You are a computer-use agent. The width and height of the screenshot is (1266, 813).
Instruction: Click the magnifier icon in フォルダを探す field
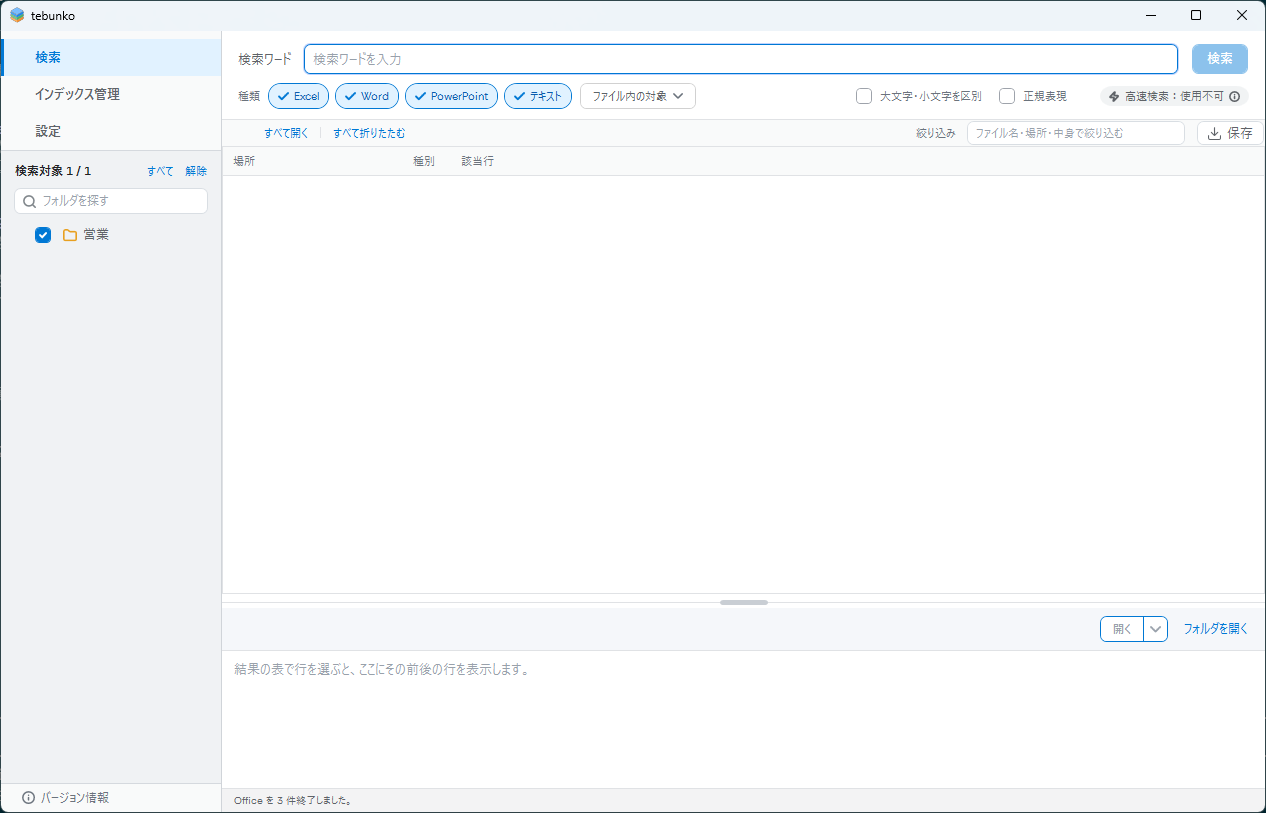(x=29, y=201)
